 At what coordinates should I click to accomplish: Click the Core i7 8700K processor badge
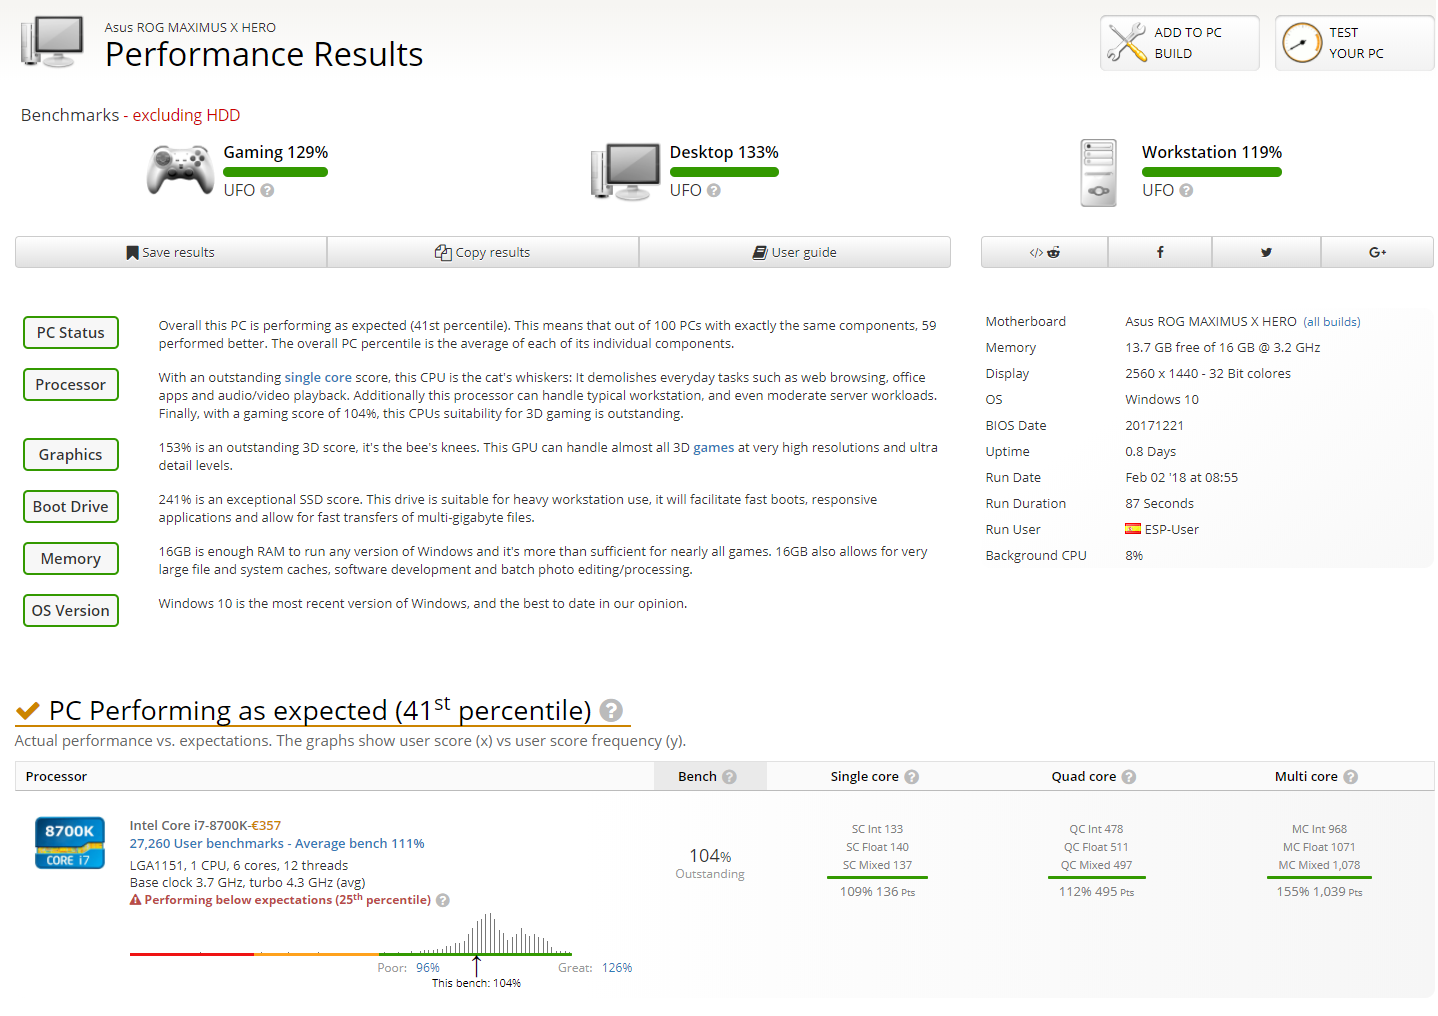click(70, 842)
